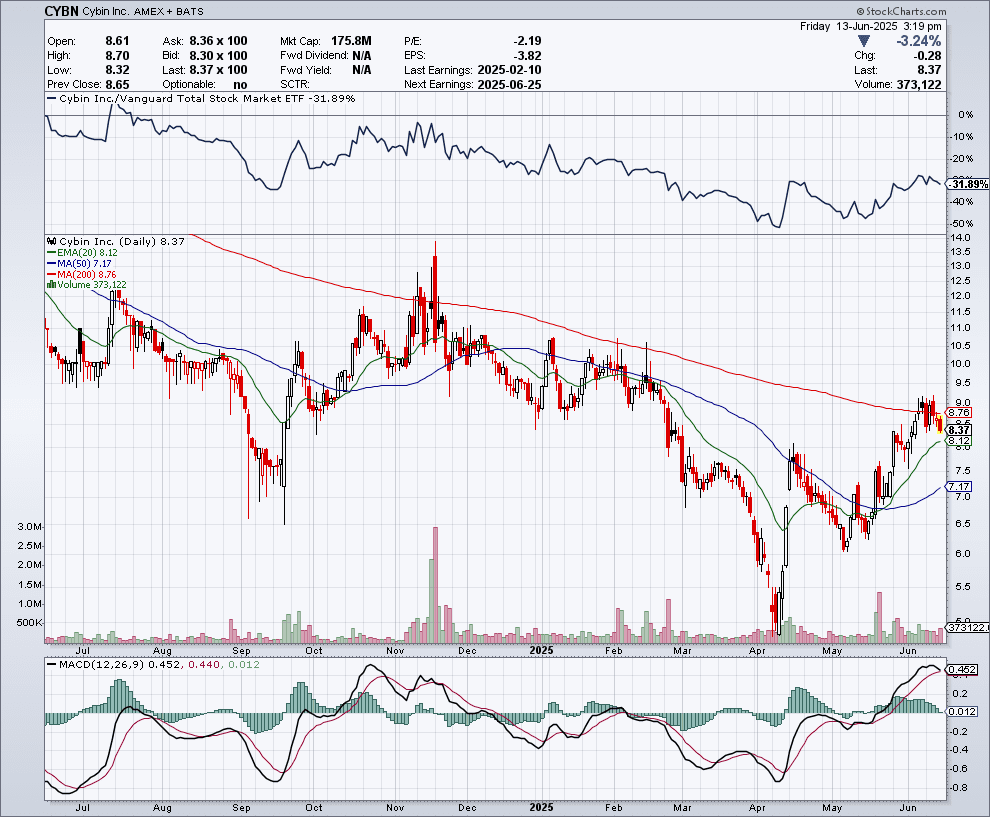Click the down-triangle change indicator icon

pos(864,41)
